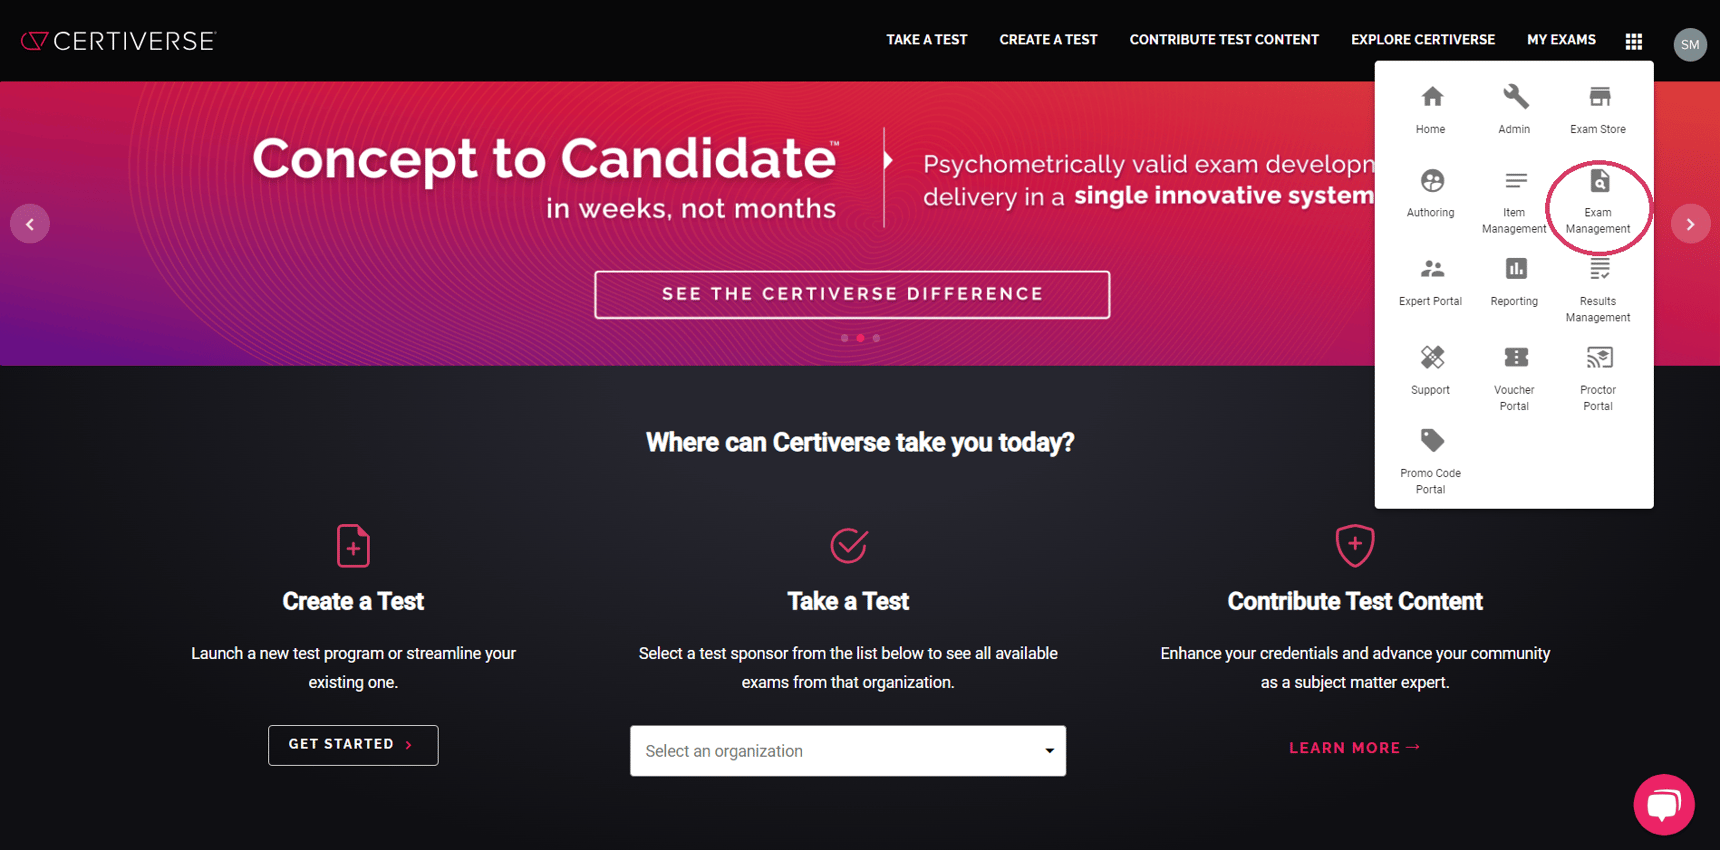Screen dimensions: 1720x850
Task: Advance the banner with the next arrow
Action: click(x=1690, y=224)
